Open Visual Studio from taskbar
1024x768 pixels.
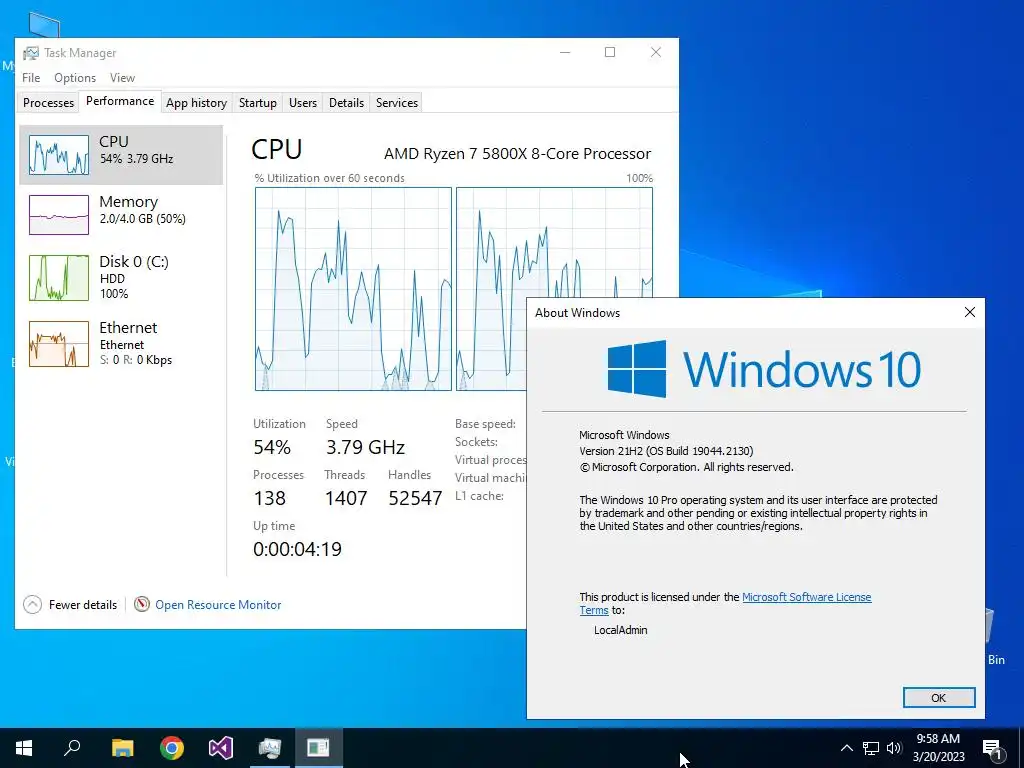click(221, 748)
